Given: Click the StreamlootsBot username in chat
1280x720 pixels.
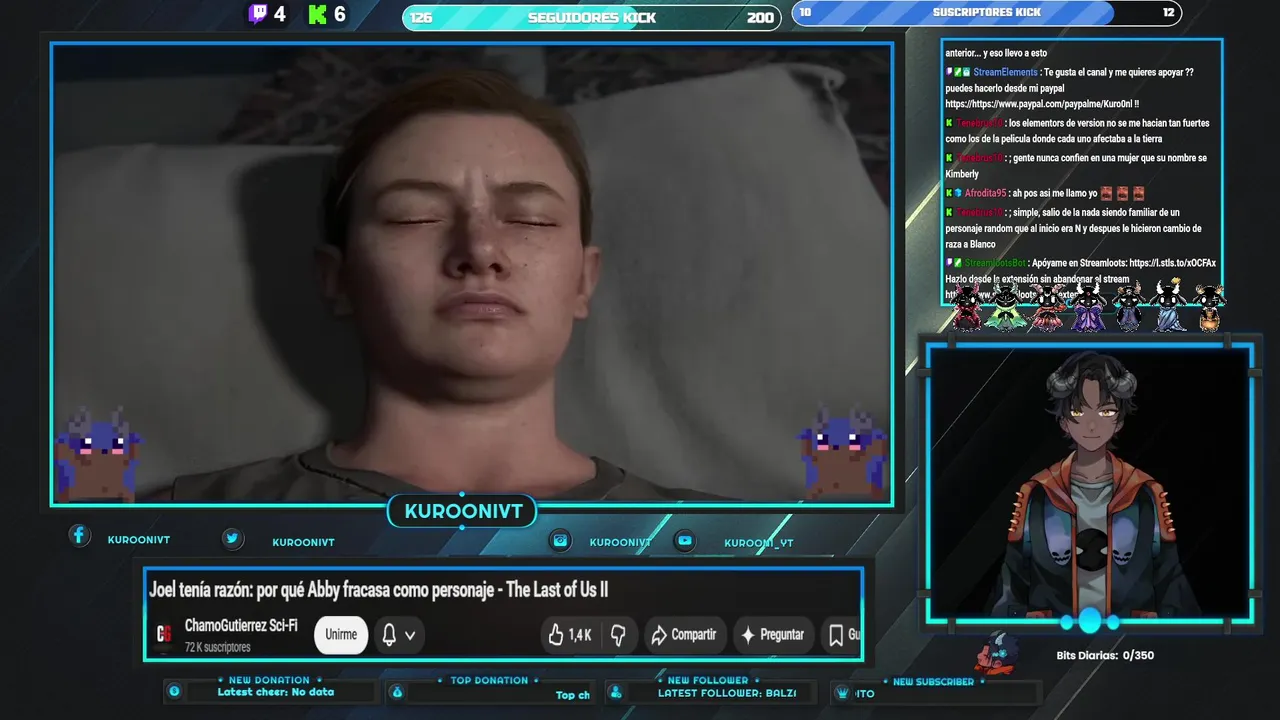Looking at the screenshot, I should [x=995, y=263].
